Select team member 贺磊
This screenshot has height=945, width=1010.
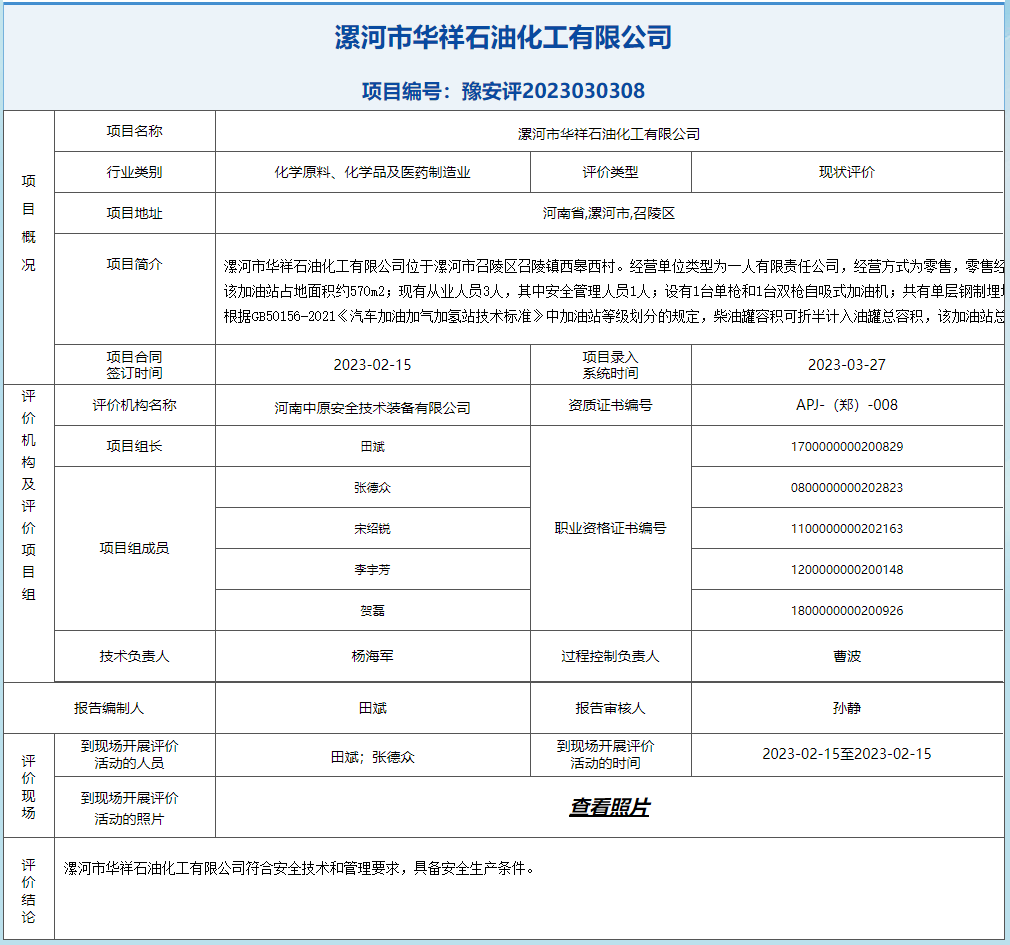(372, 610)
